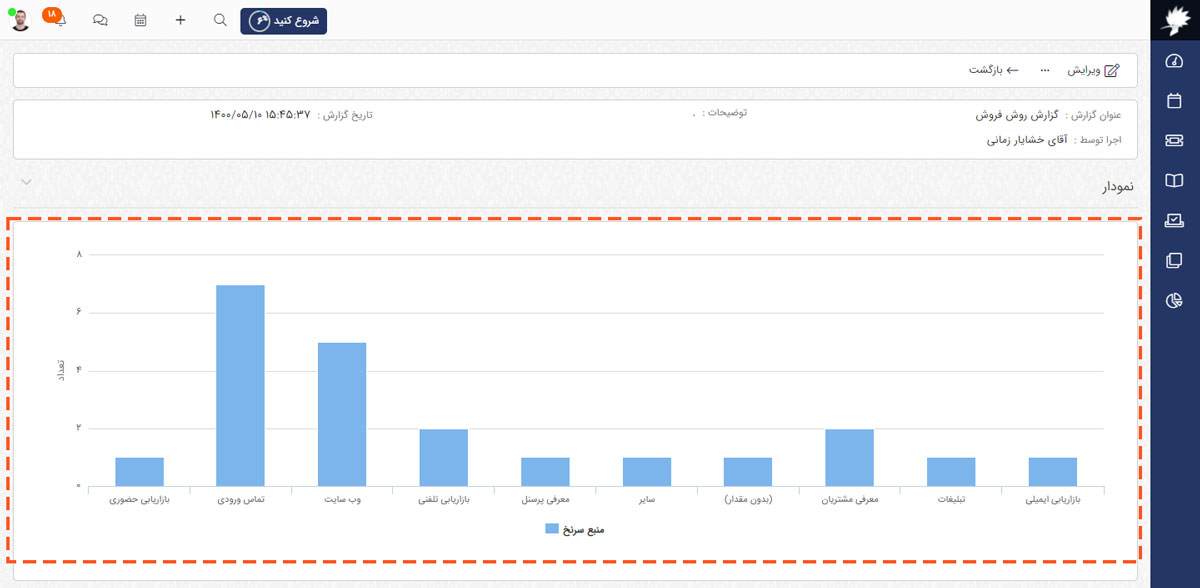Open the chat messages icon
1200x588 pixels.
[100, 20]
